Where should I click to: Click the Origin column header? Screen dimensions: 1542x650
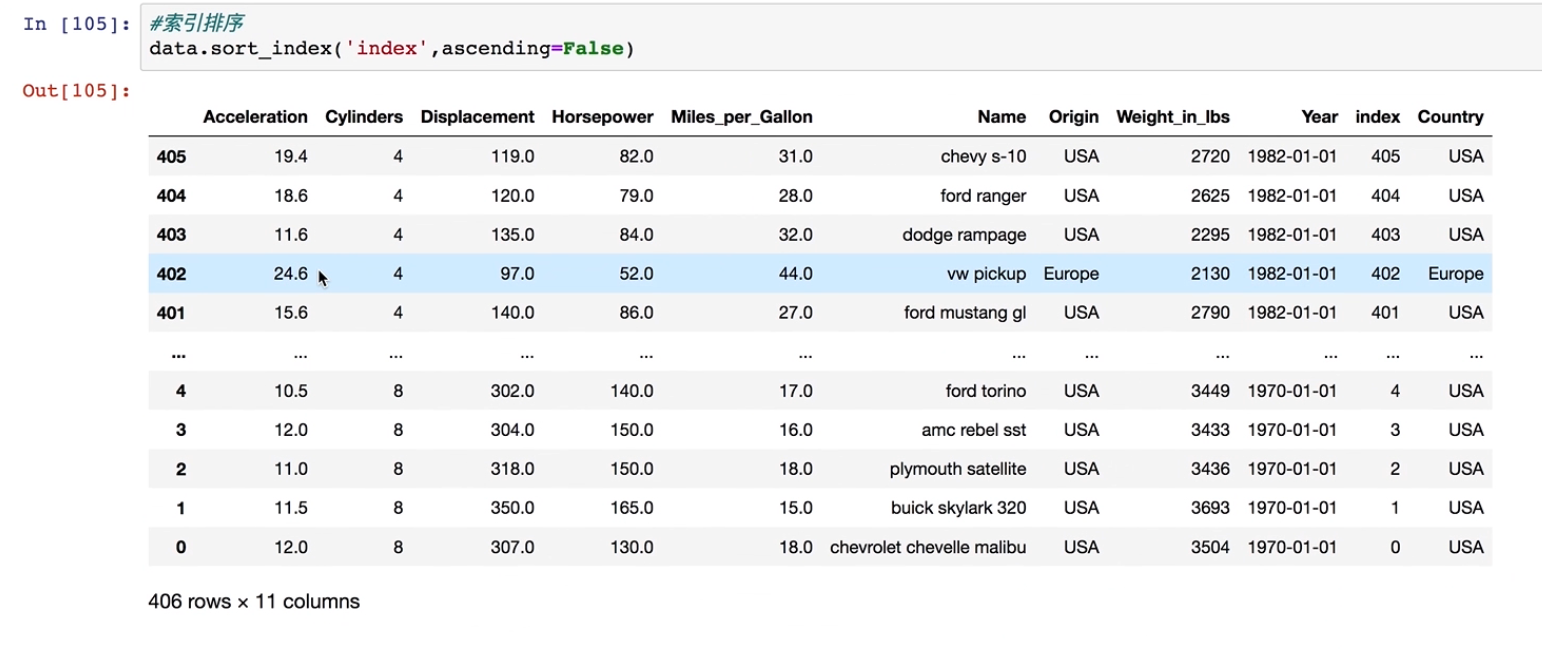[1073, 117]
